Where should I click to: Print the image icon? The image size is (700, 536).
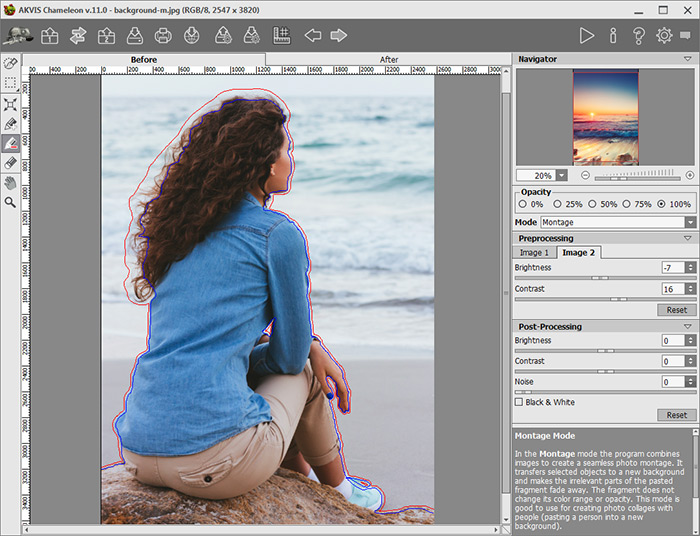163,35
